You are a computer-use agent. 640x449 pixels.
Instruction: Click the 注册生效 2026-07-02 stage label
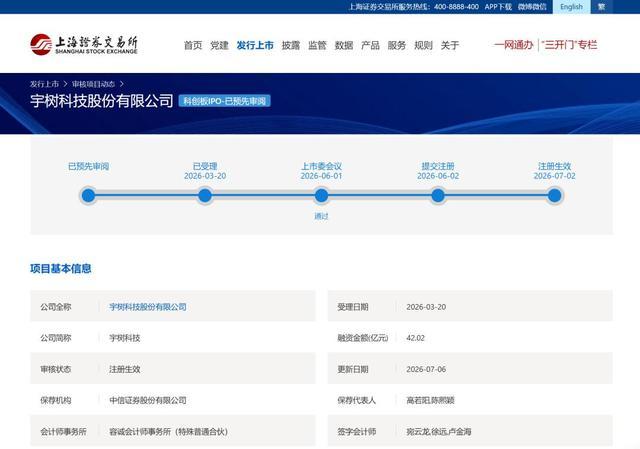[554, 171]
